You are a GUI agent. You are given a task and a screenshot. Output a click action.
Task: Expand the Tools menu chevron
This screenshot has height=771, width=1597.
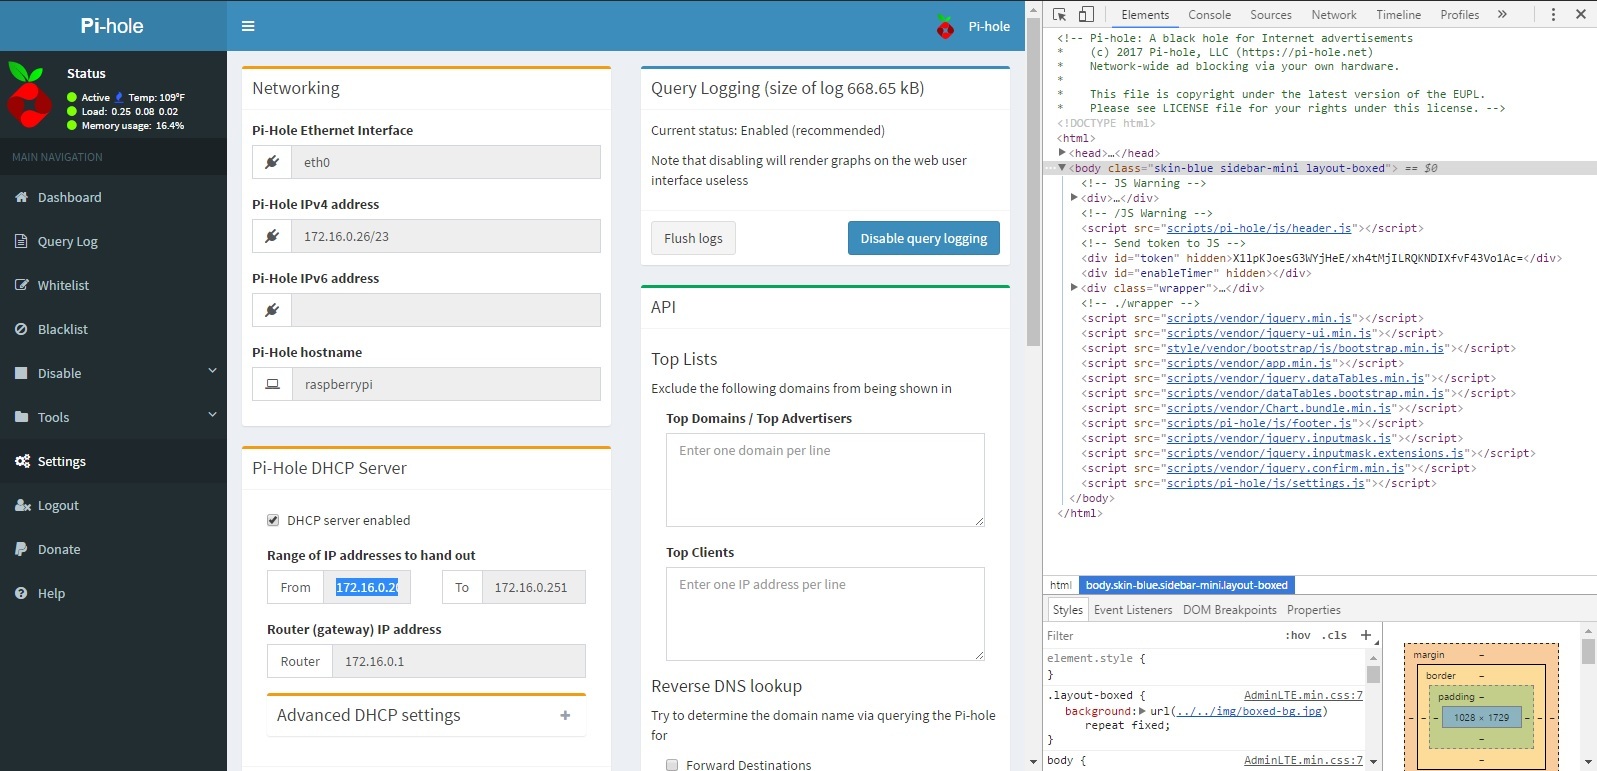point(212,415)
